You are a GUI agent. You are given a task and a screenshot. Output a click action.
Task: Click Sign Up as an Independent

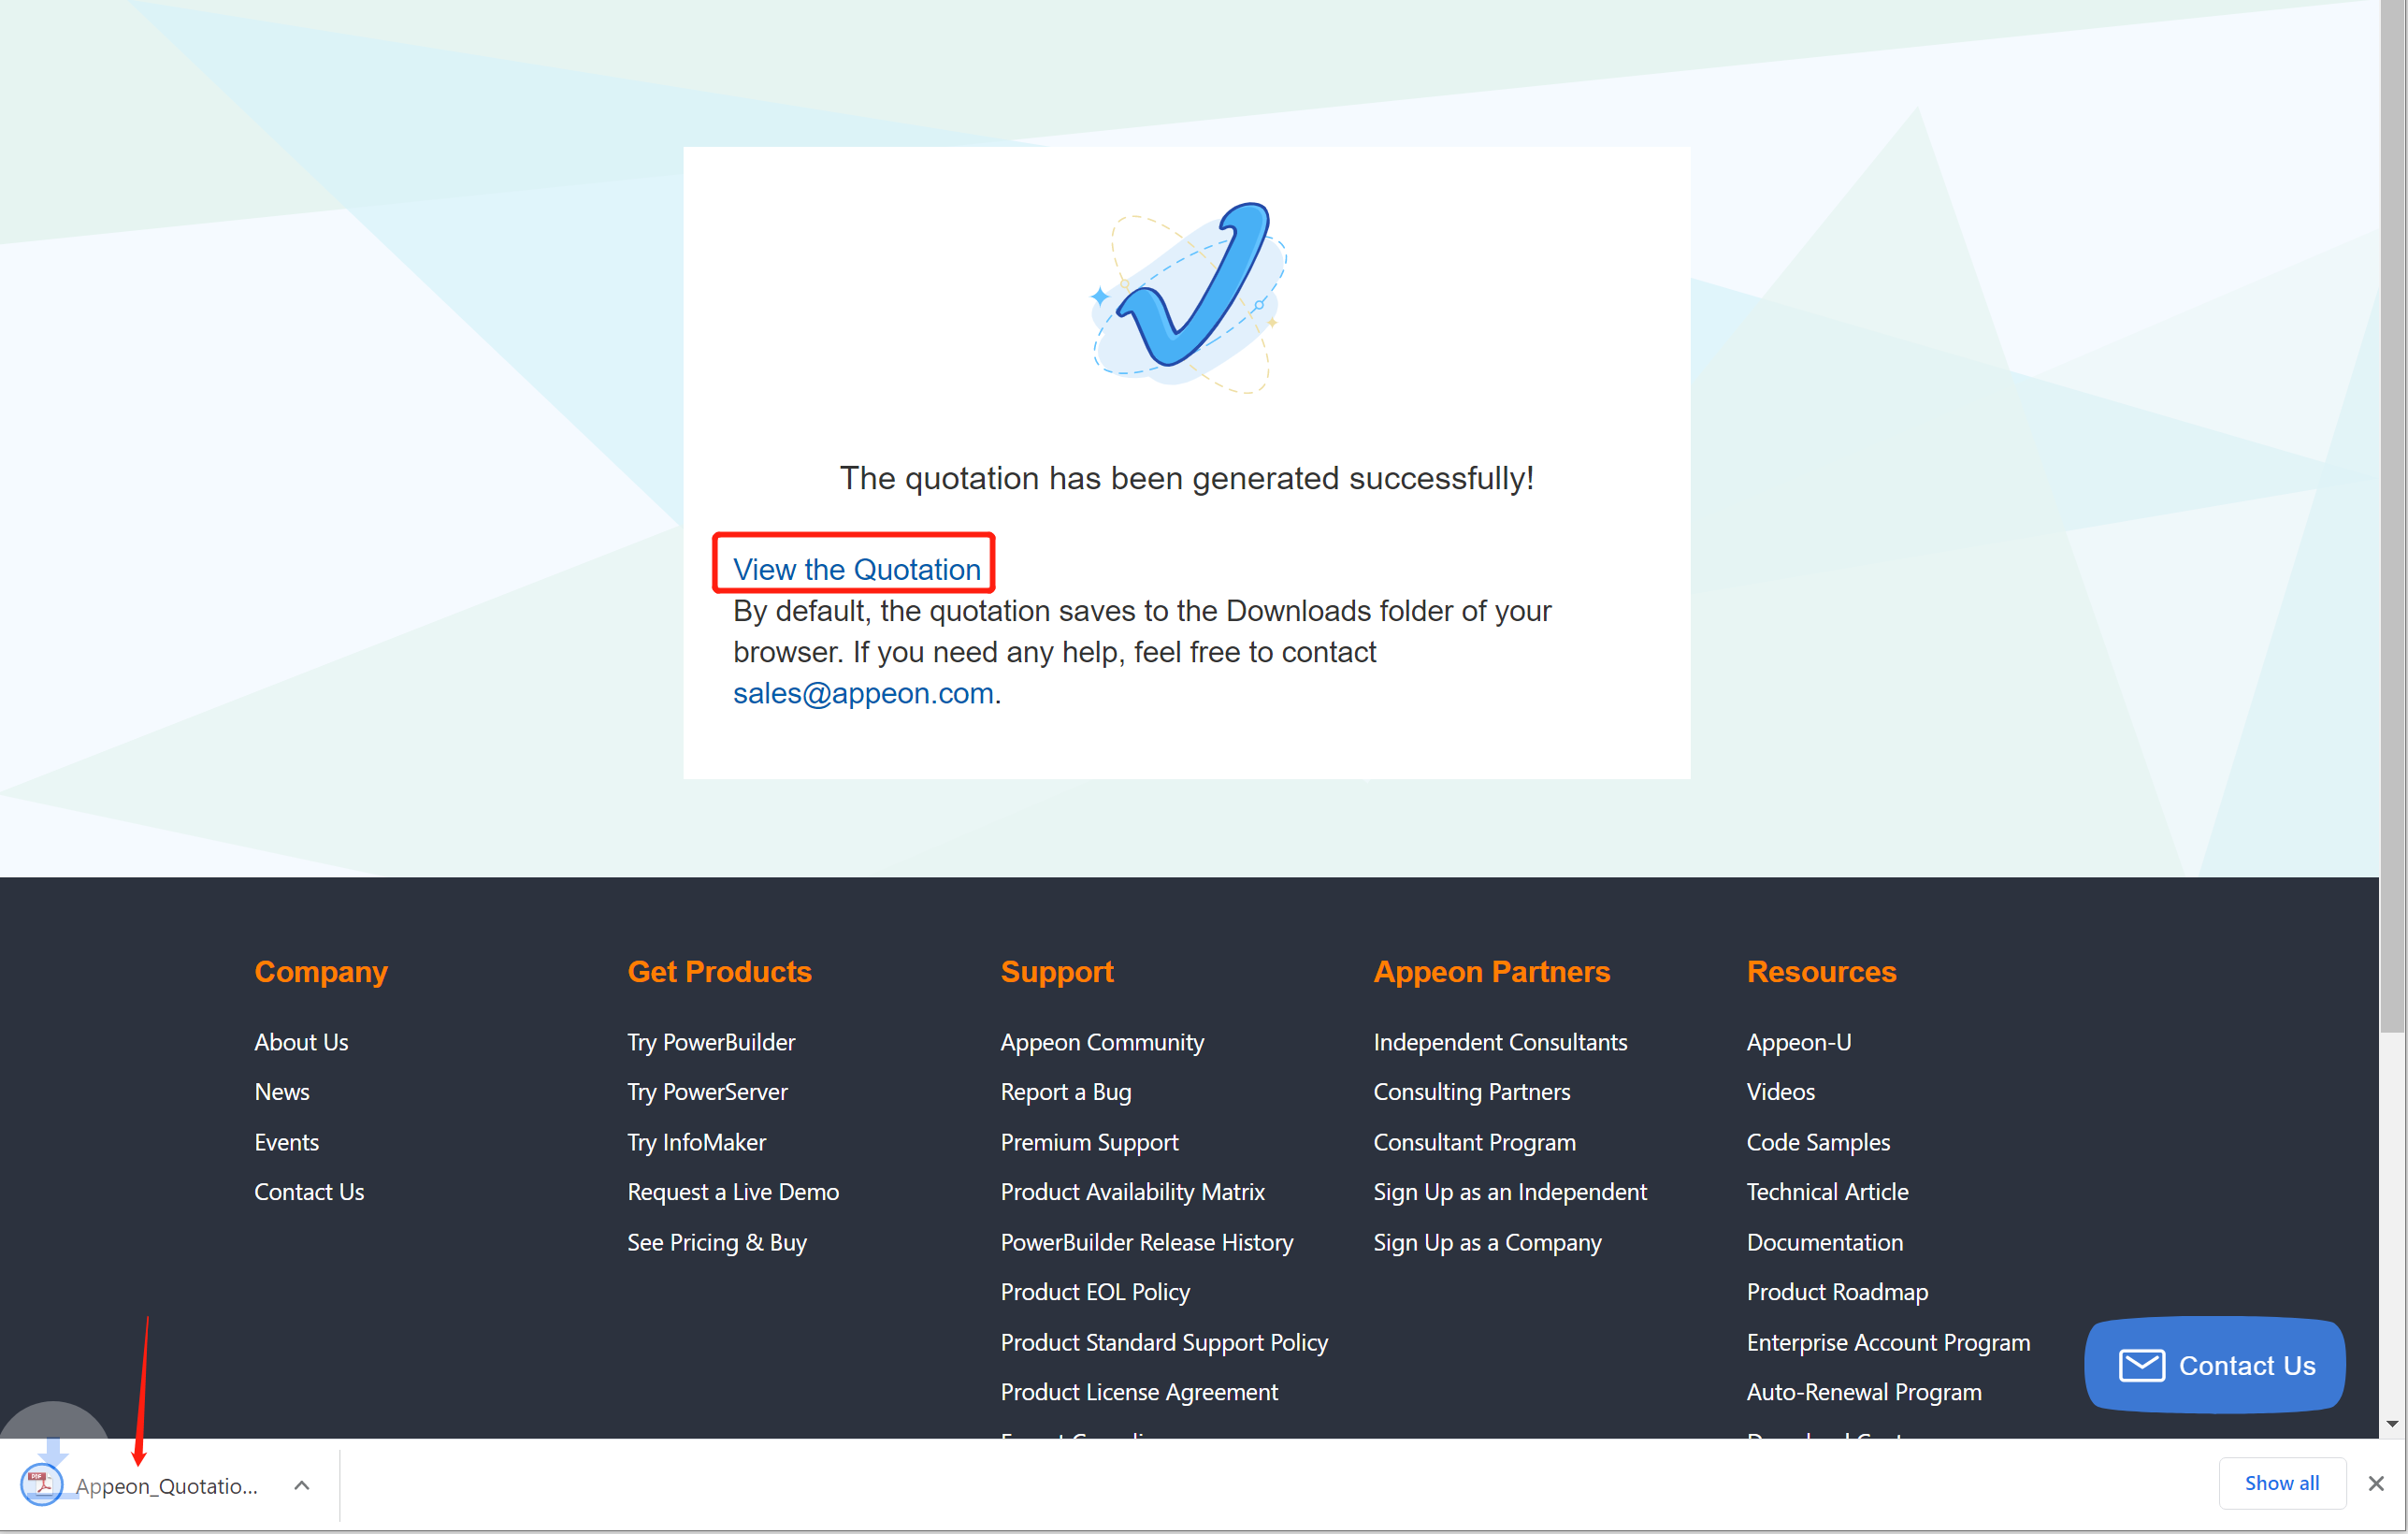(1510, 1191)
